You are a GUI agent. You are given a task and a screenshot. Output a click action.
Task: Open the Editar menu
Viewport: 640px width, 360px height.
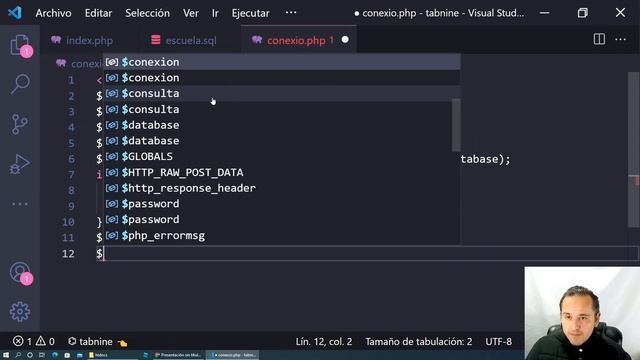point(98,13)
